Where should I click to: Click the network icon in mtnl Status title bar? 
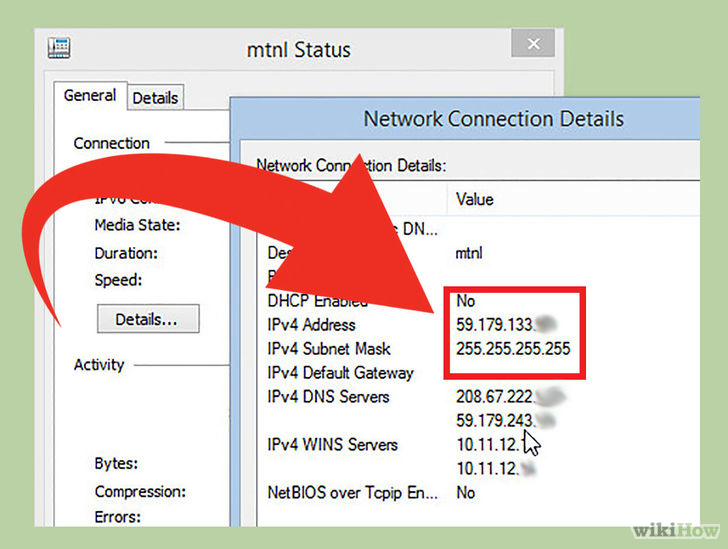tap(59, 48)
